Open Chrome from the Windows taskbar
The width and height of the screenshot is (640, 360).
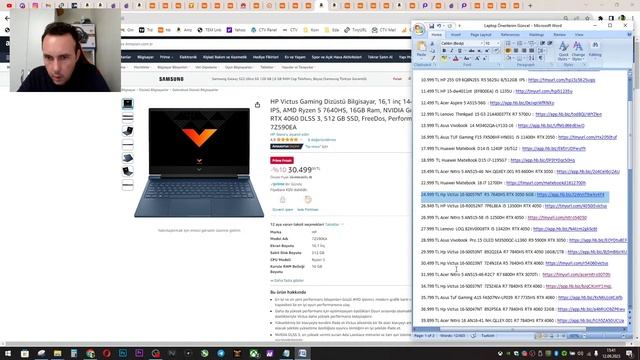click(90, 353)
